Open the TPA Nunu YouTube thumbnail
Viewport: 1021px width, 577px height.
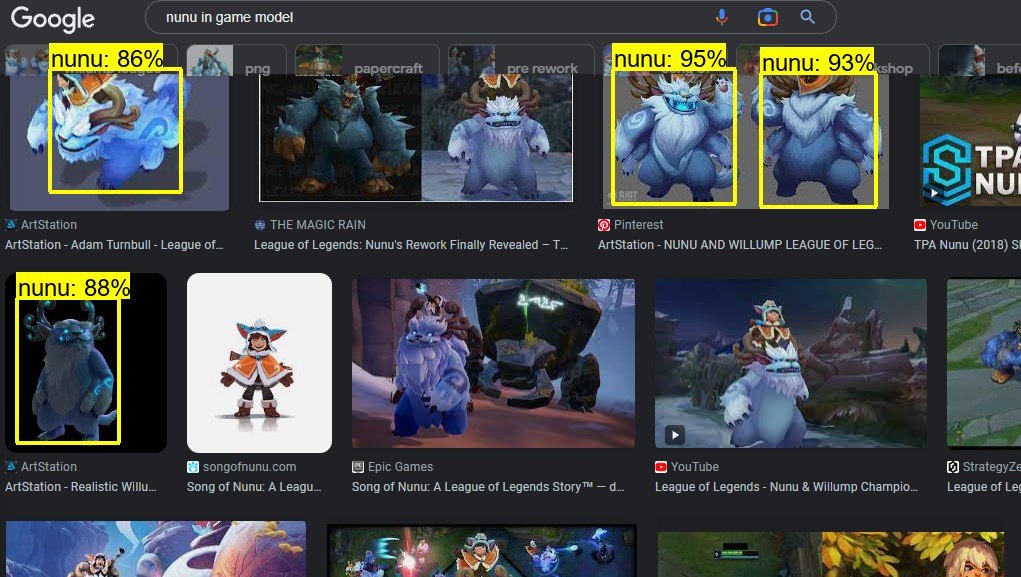[970, 140]
